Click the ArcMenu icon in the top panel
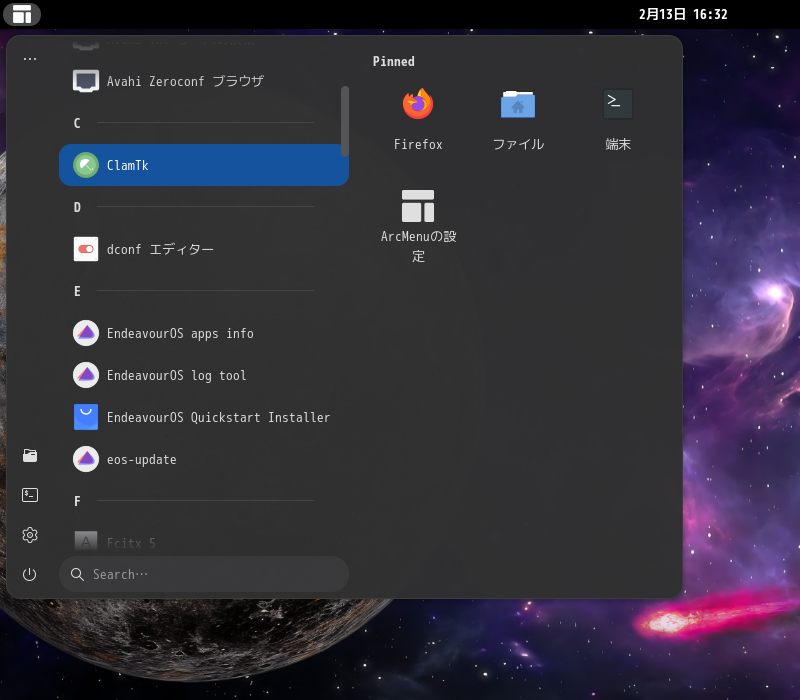Screen dimensions: 800x700 pos(22,14)
